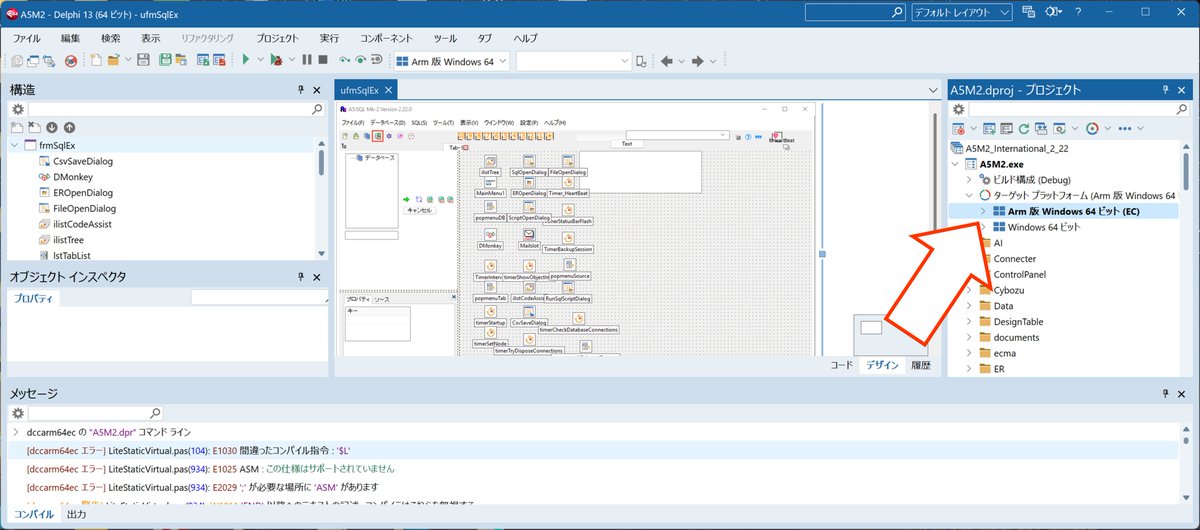The width and height of the screenshot is (1200, 530).
Task: Close the ufmSqlEx editor tab
Action: coord(390,90)
